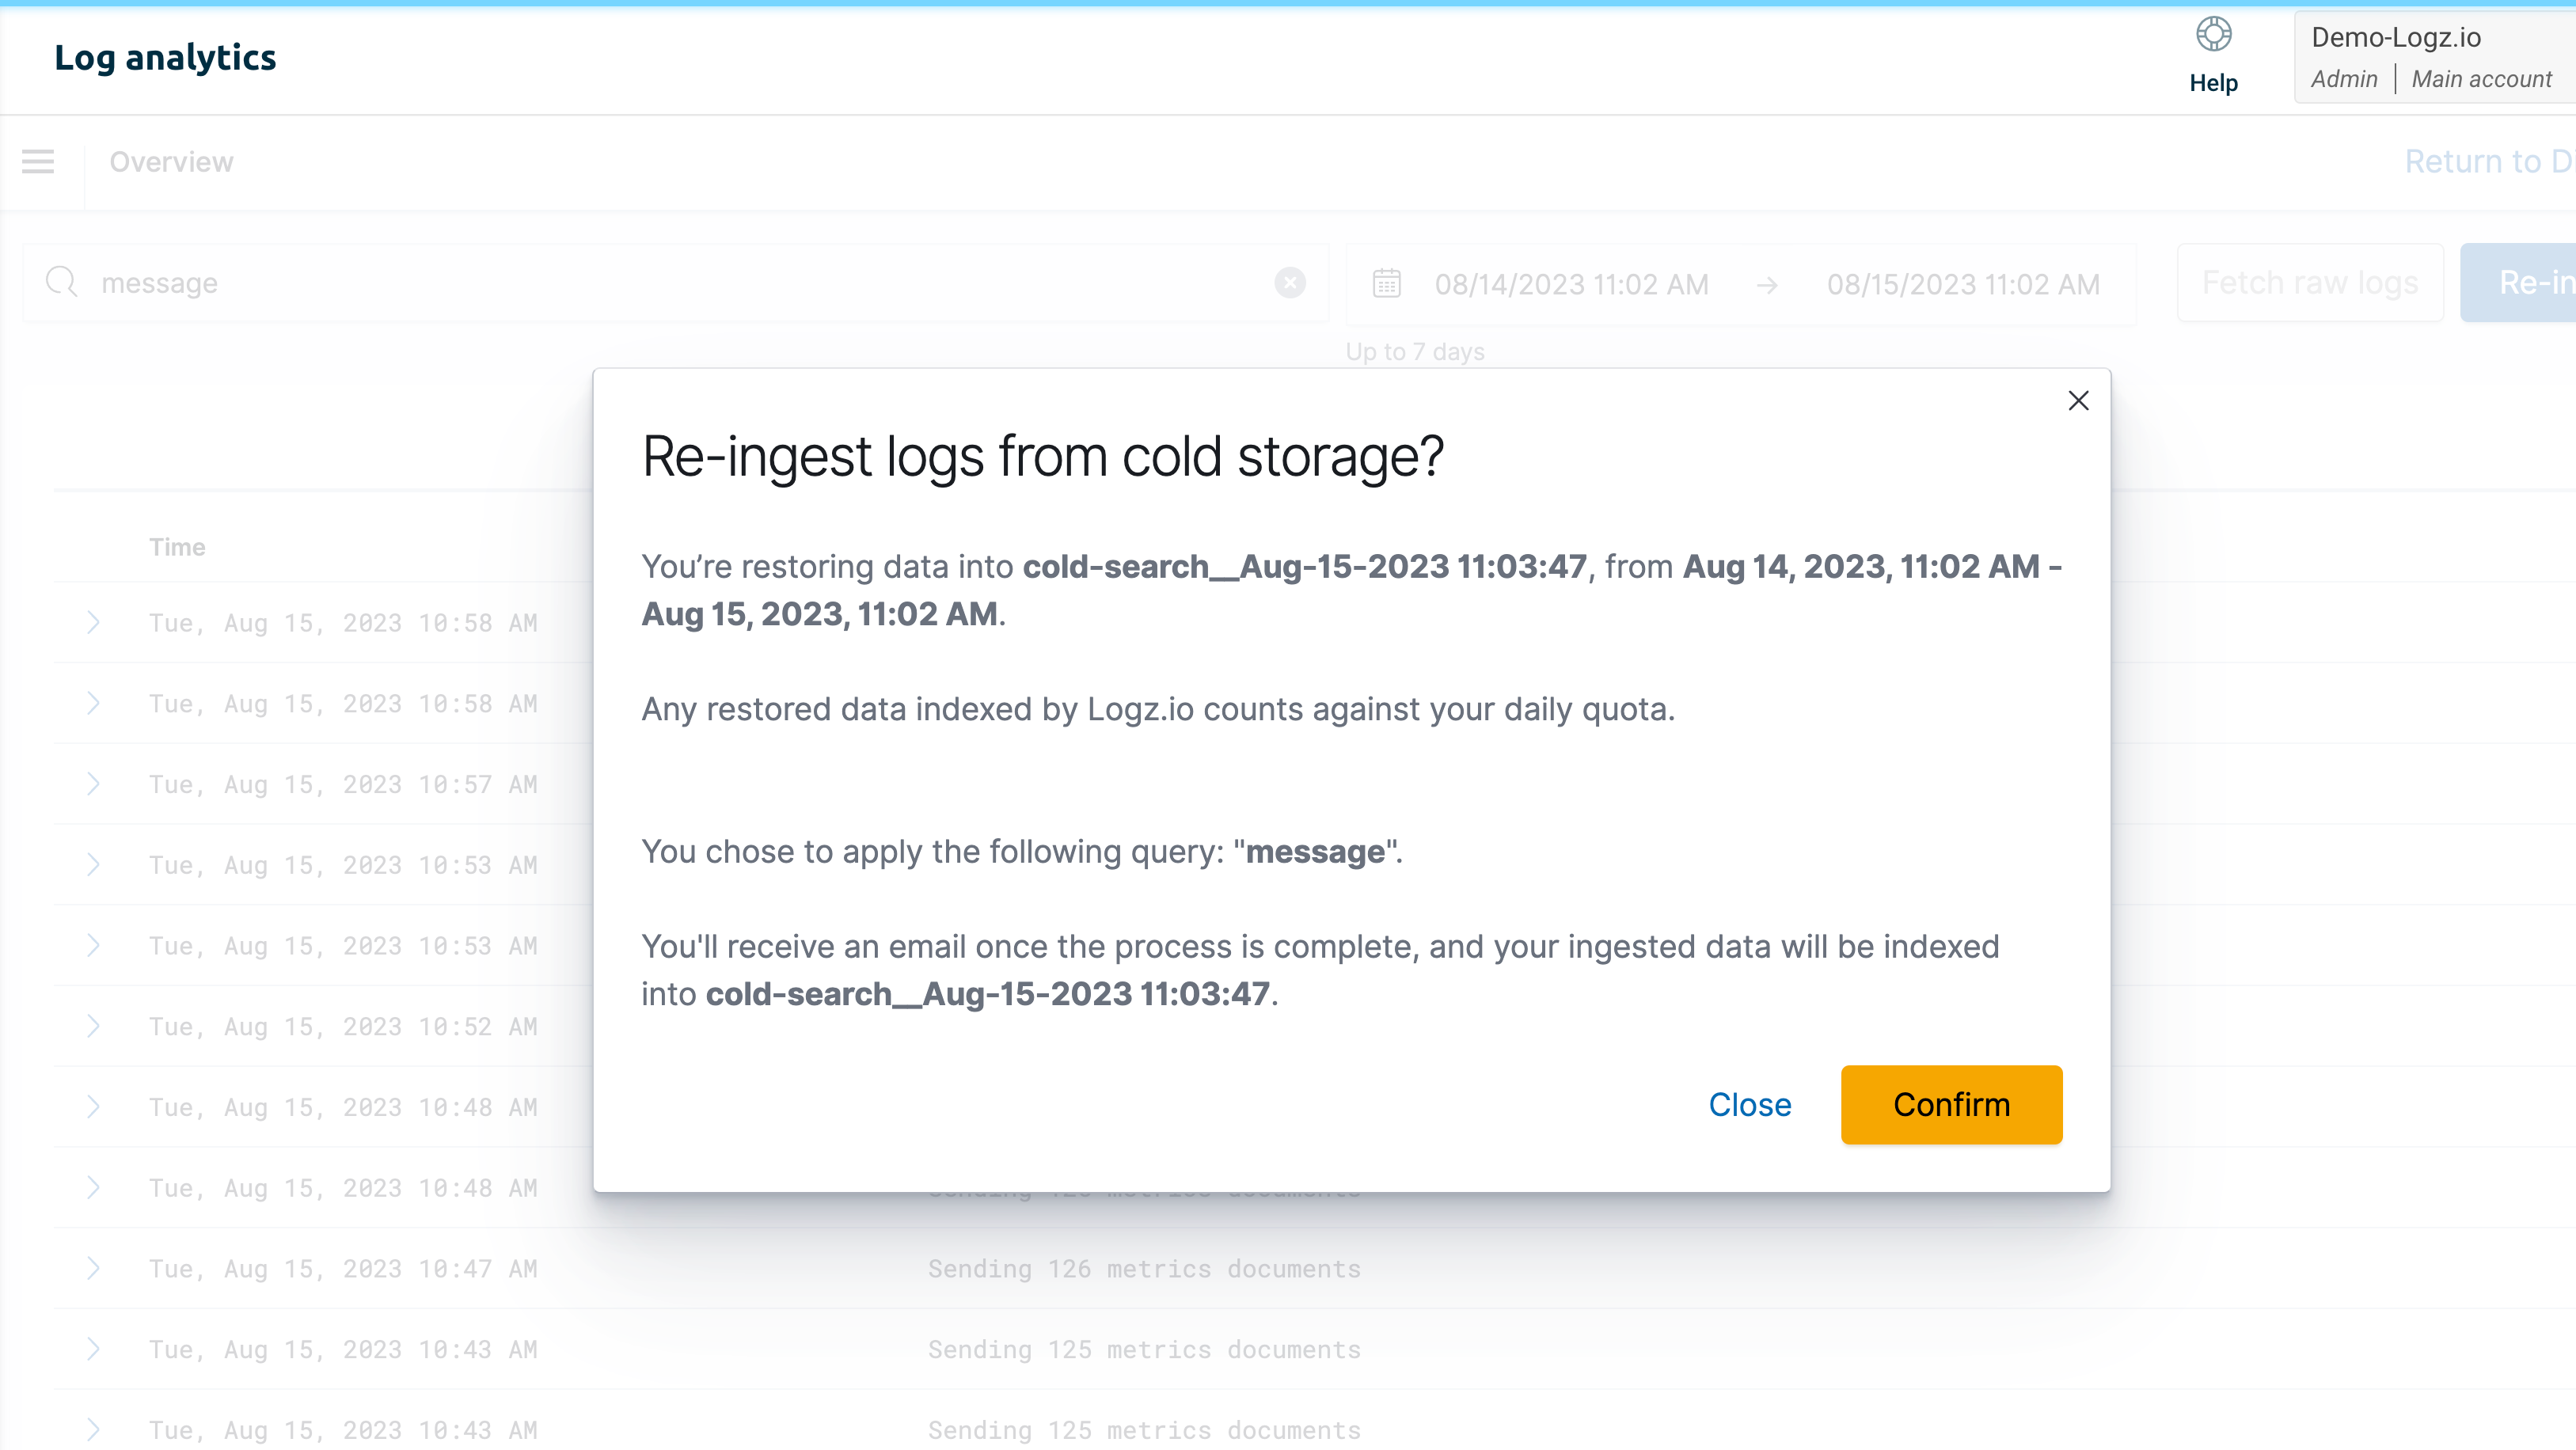Toggle the start date field
The height and width of the screenshot is (1450, 2576).
(1573, 283)
